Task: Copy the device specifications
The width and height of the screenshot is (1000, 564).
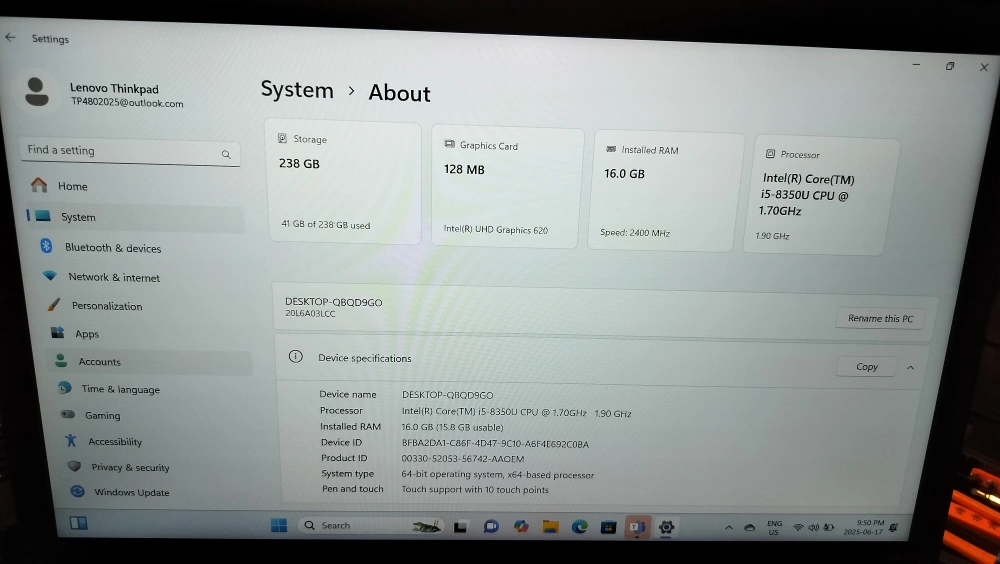Action: (867, 367)
